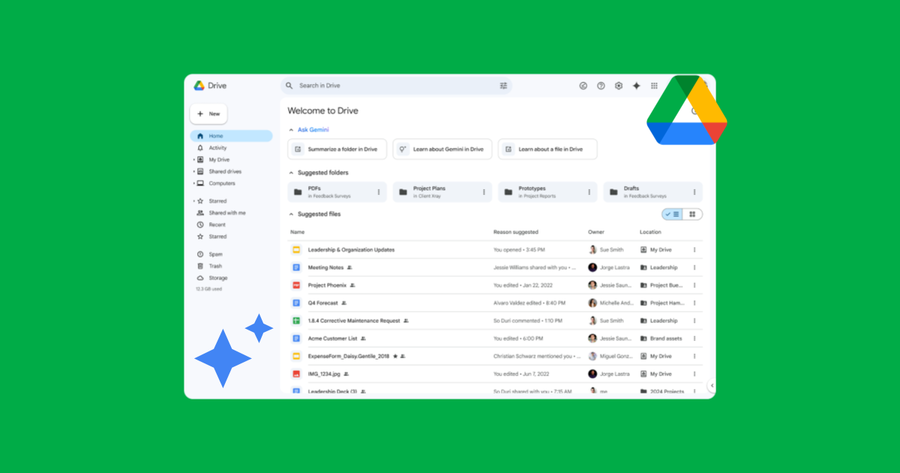Click the Name column header
The image size is (900, 473).
pyautogui.click(x=297, y=232)
